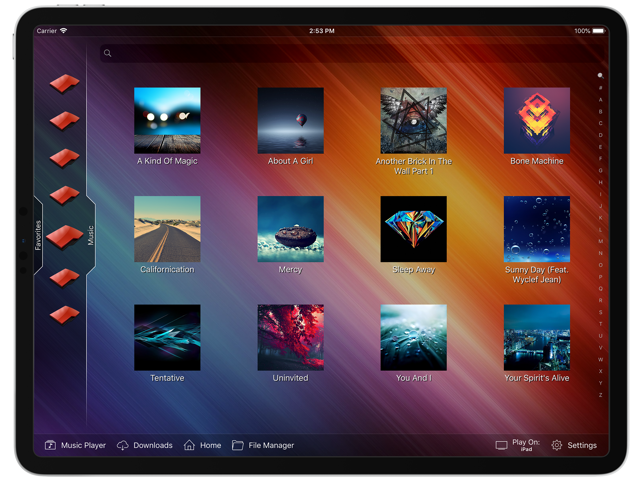Select the highlighted Music red tile
This screenshot has width=643, height=482.
tap(65, 236)
